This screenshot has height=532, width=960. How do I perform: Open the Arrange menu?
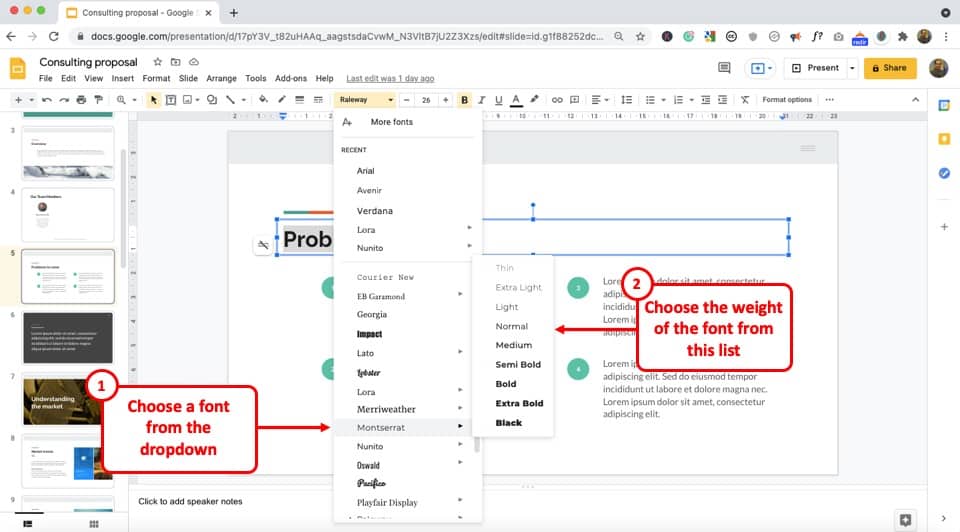coord(221,78)
